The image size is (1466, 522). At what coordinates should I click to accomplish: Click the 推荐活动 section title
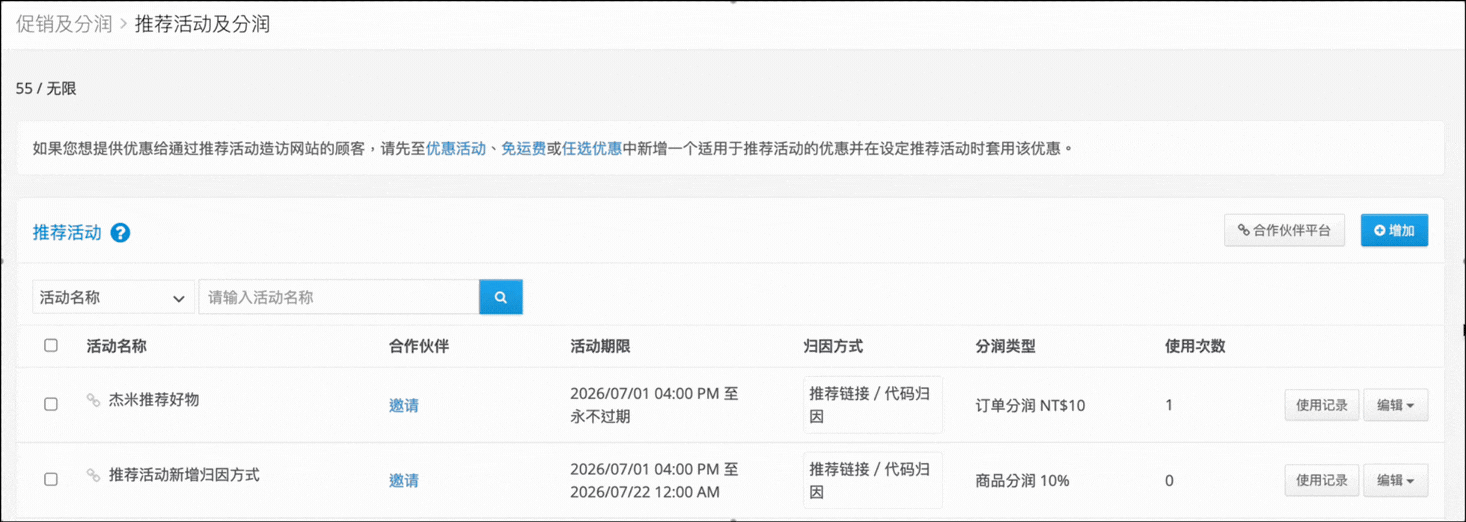[x=67, y=233]
